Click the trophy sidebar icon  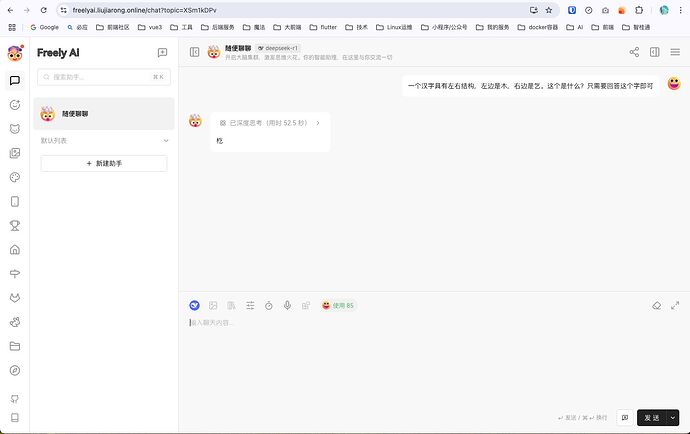(x=15, y=226)
